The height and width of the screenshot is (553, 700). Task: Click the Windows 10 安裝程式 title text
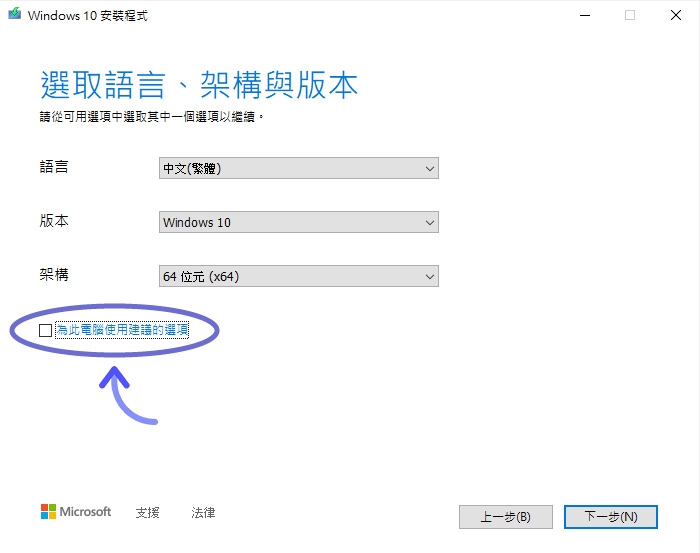(88, 16)
